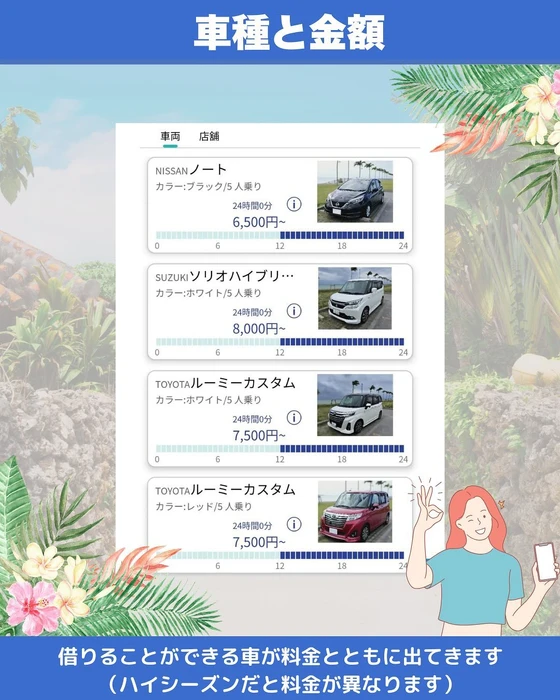Click availability timeline bar for SUZUKI ソリオ
Image resolution: width=560 pixels, height=700 pixels.
click(x=280, y=342)
